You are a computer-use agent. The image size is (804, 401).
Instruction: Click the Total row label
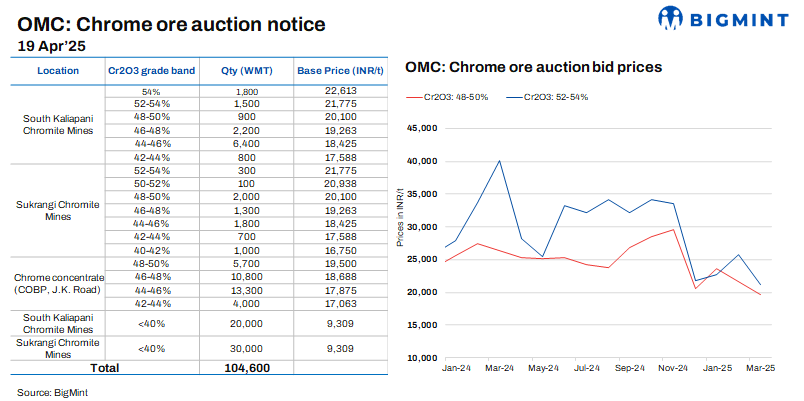(104, 368)
